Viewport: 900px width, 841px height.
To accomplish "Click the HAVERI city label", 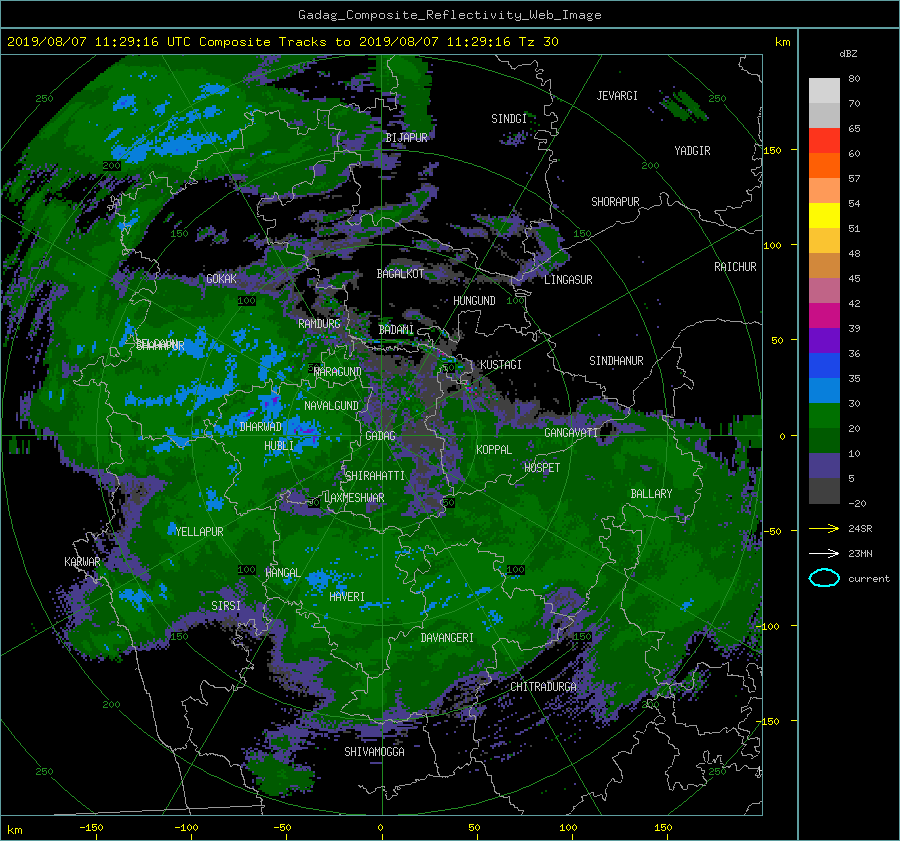I will click(x=347, y=597).
